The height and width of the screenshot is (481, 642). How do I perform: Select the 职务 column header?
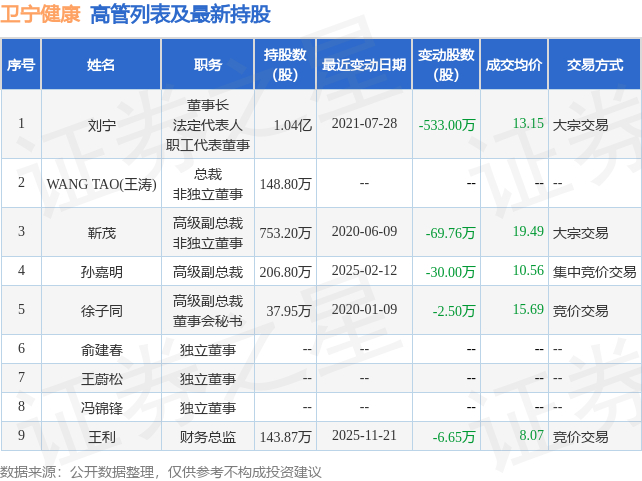(208, 65)
